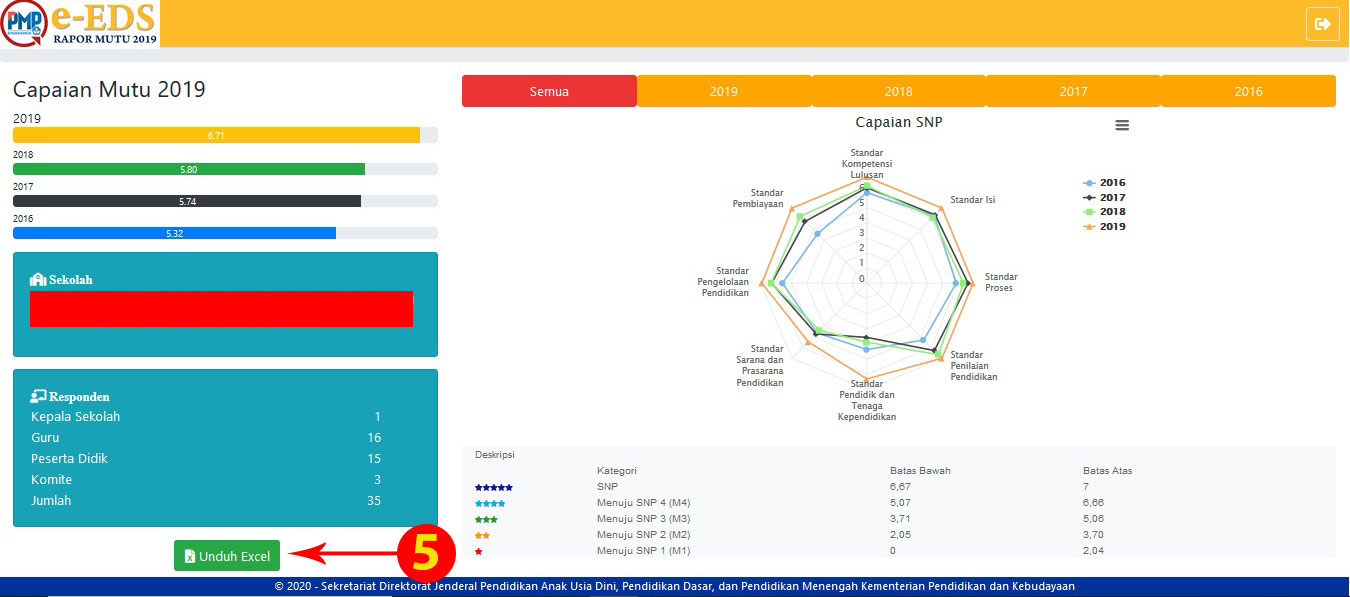This screenshot has width=1350, height=597.
Task: Open the Capaian SNP chart export menu
Action: pos(1122,125)
